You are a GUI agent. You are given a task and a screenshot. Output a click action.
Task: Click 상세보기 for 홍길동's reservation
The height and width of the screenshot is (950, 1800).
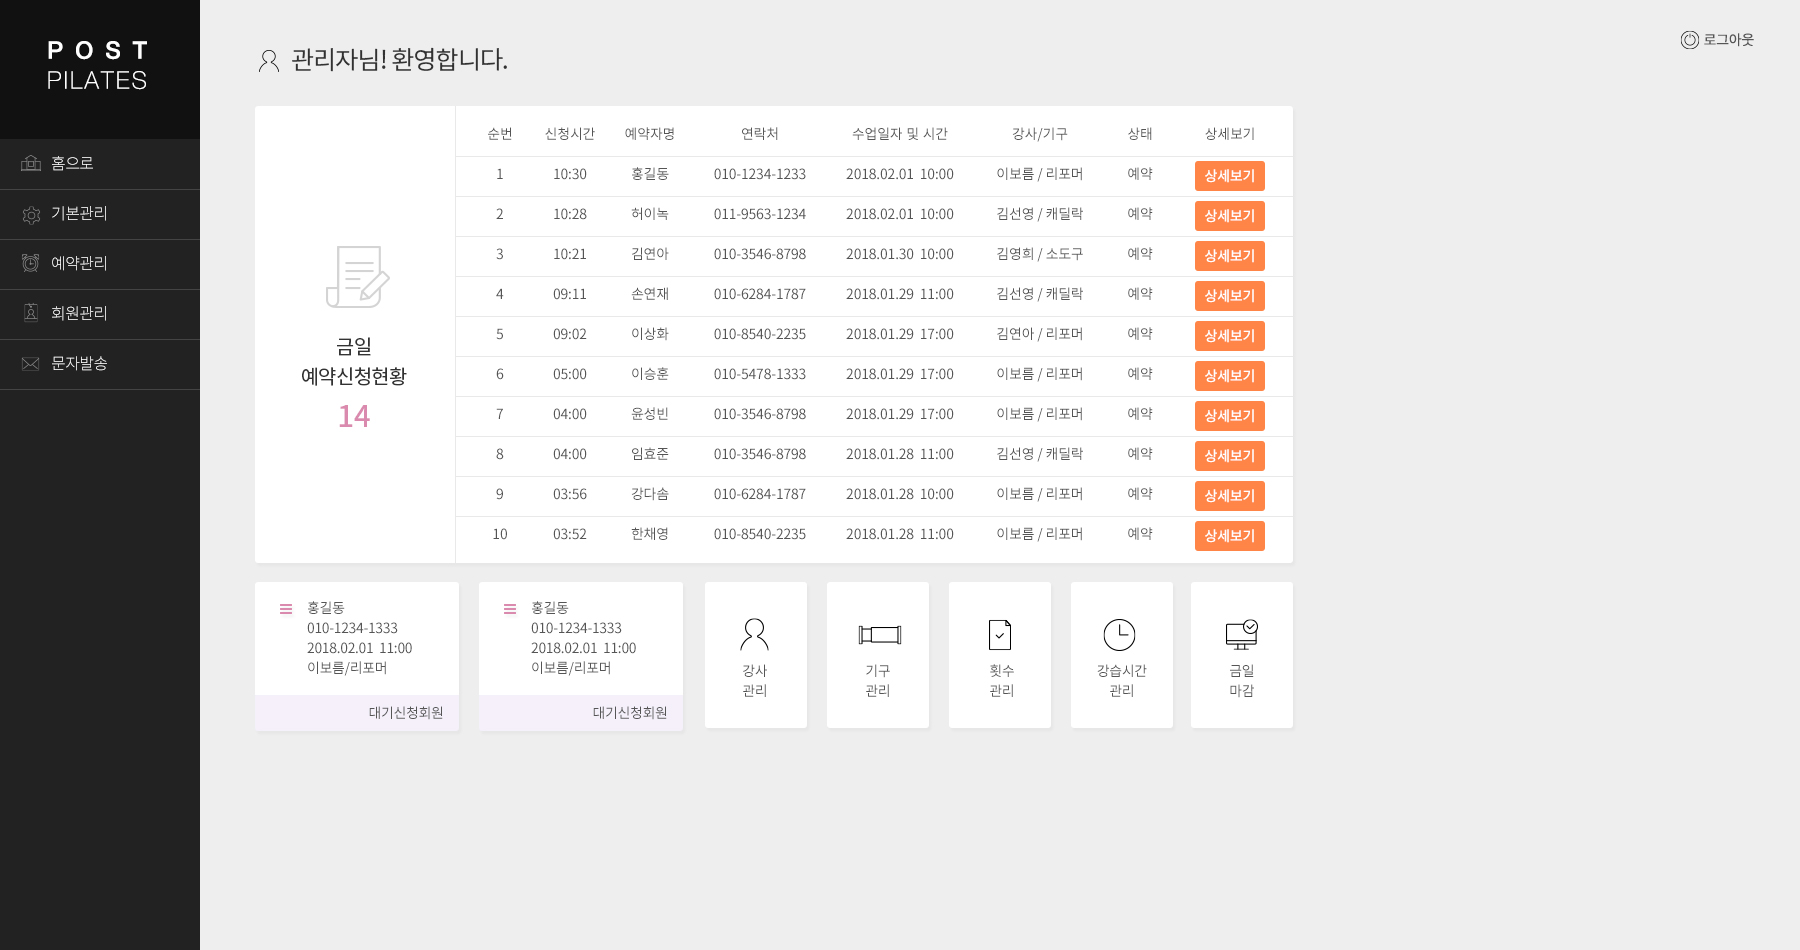point(1229,176)
